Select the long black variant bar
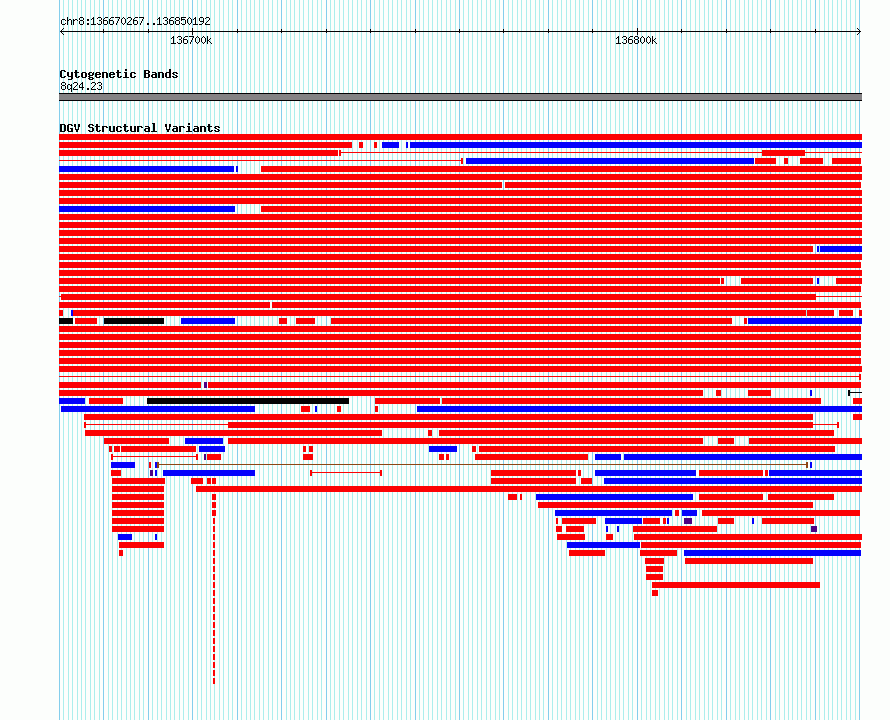Screen dimensions: 890x720 pyautogui.click(x=248, y=401)
